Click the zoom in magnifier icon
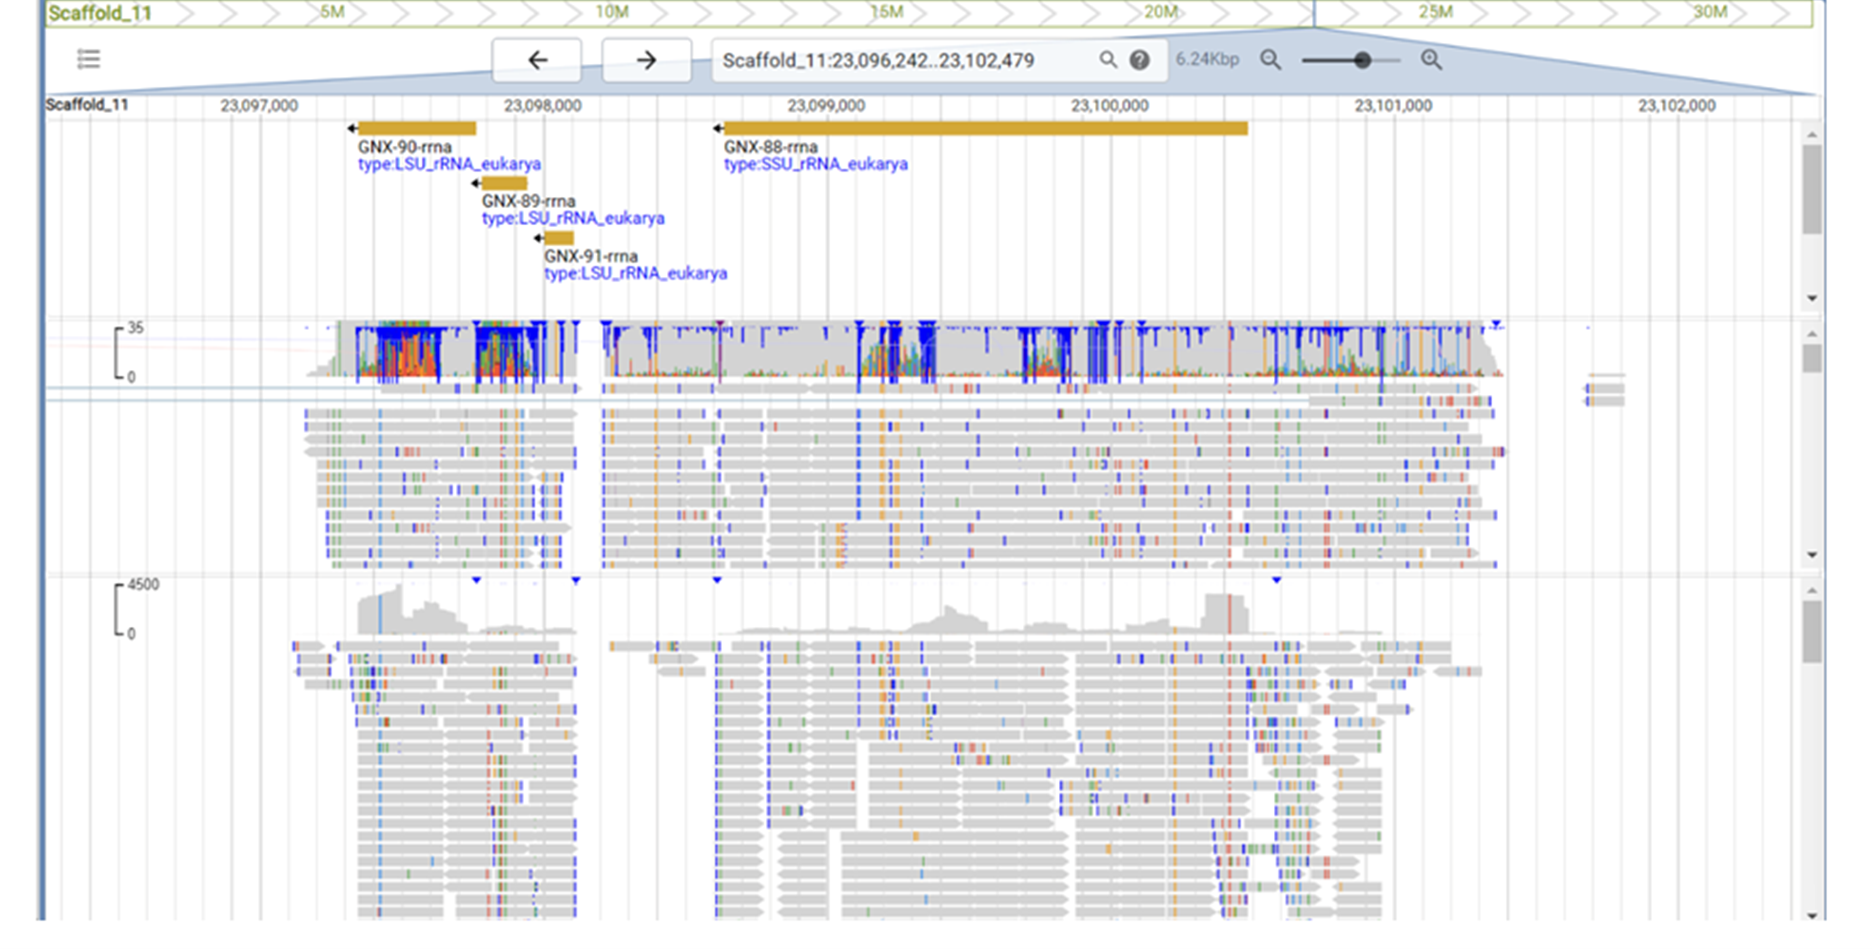 tap(1430, 60)
